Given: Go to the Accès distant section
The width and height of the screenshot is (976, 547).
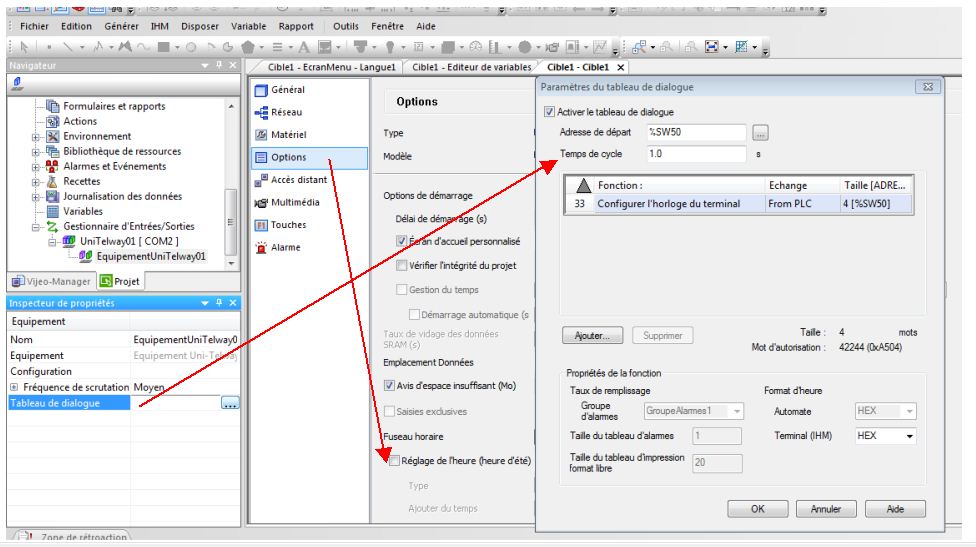Looking at the screenshot, I should 296,179.
